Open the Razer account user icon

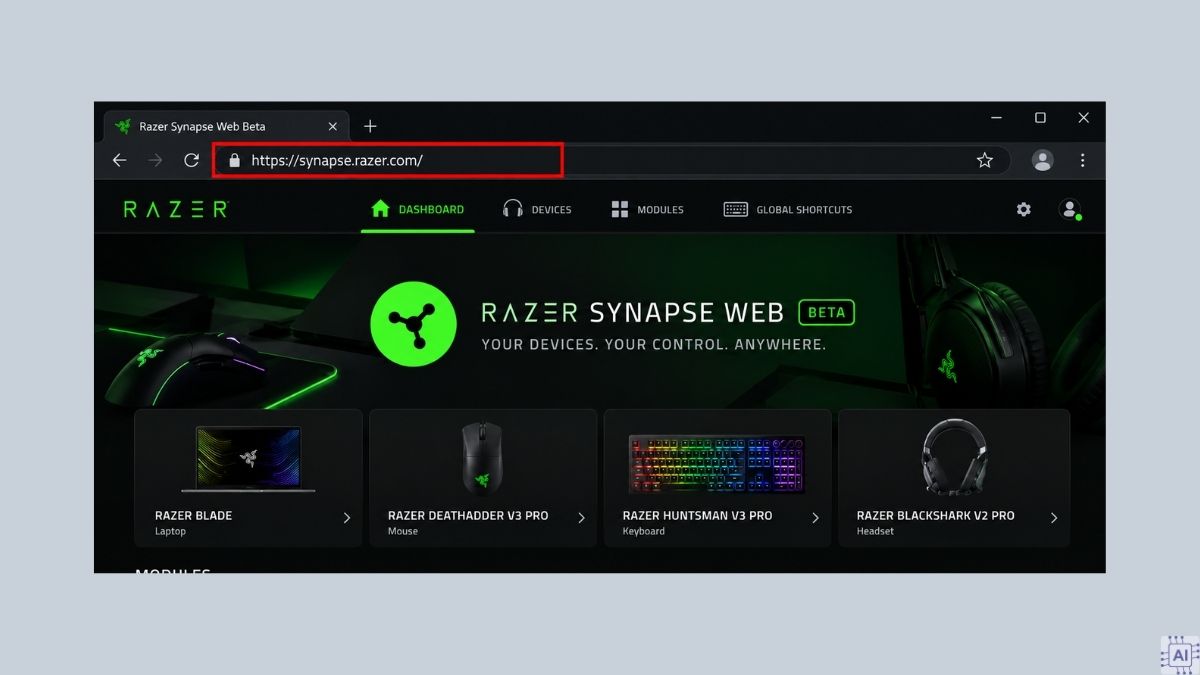tap(1070, 209)
